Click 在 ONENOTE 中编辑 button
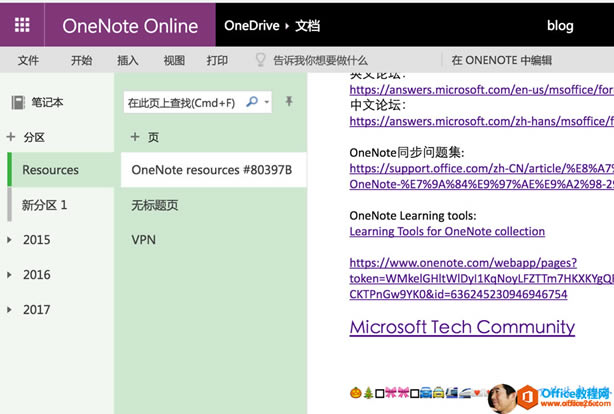The width and height of the screenshot is (614, 414). coord(502,60)
